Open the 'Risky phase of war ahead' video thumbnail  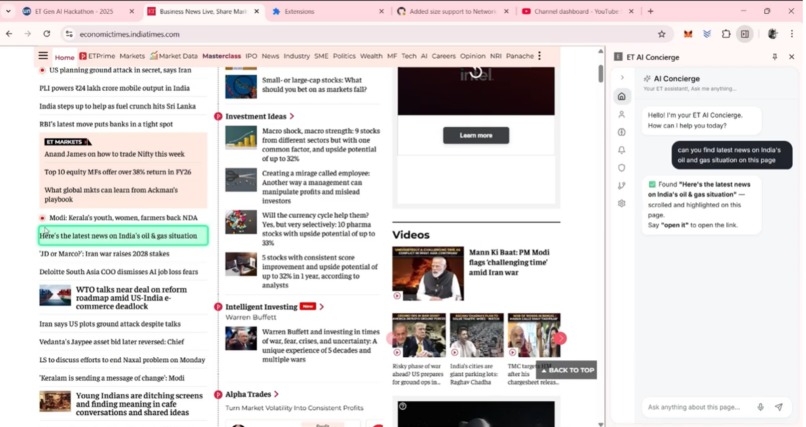click(419, 335)
